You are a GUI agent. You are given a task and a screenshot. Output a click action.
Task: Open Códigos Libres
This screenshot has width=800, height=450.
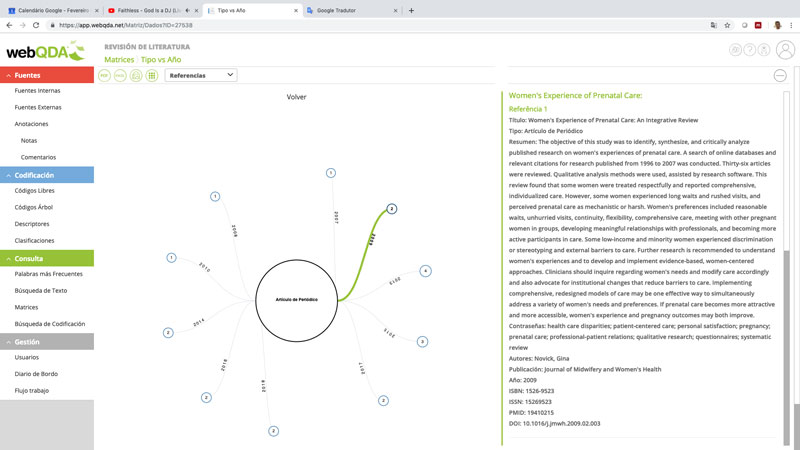coord(34,190)
